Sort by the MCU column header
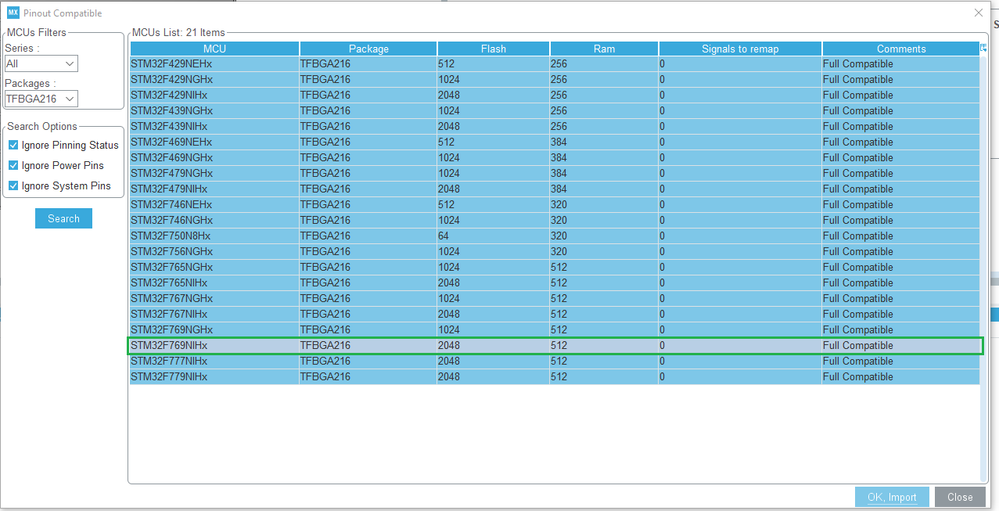The height and width of the screenshot is (511, 999). (215, 48)
